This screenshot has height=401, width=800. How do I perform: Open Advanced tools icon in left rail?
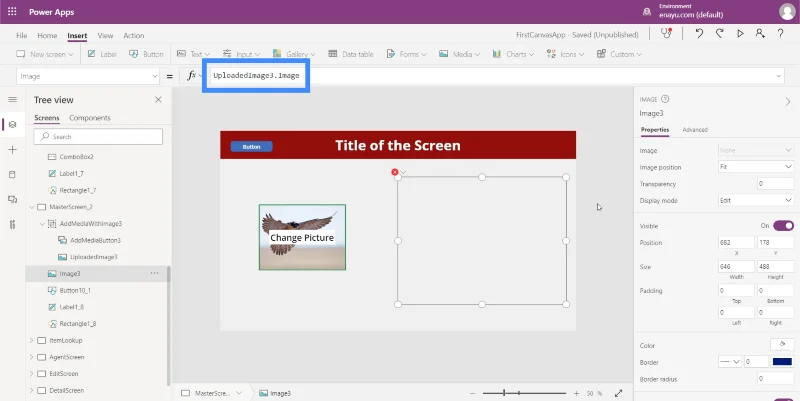coord(12,224)
